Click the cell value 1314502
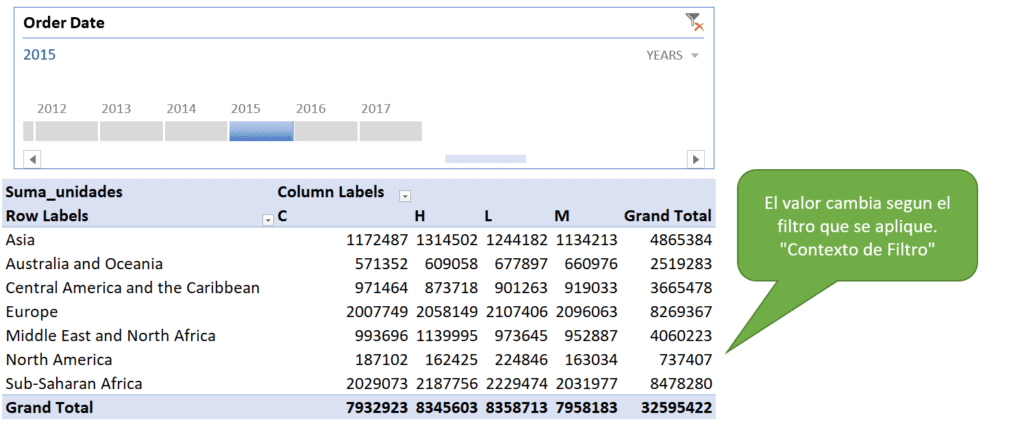Image resolution: width=1024 pixels, height=426 pixels. point(446,240)
